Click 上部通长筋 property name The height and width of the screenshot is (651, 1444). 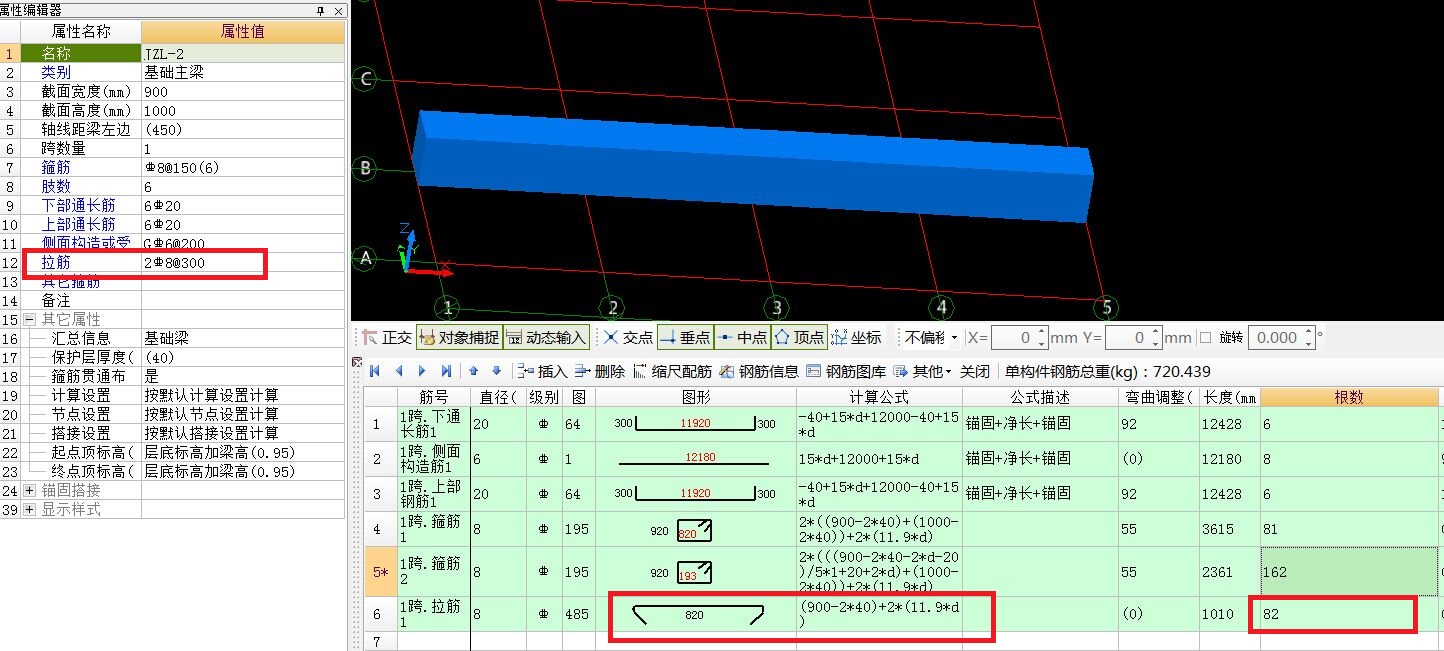(x=78, y=224)
